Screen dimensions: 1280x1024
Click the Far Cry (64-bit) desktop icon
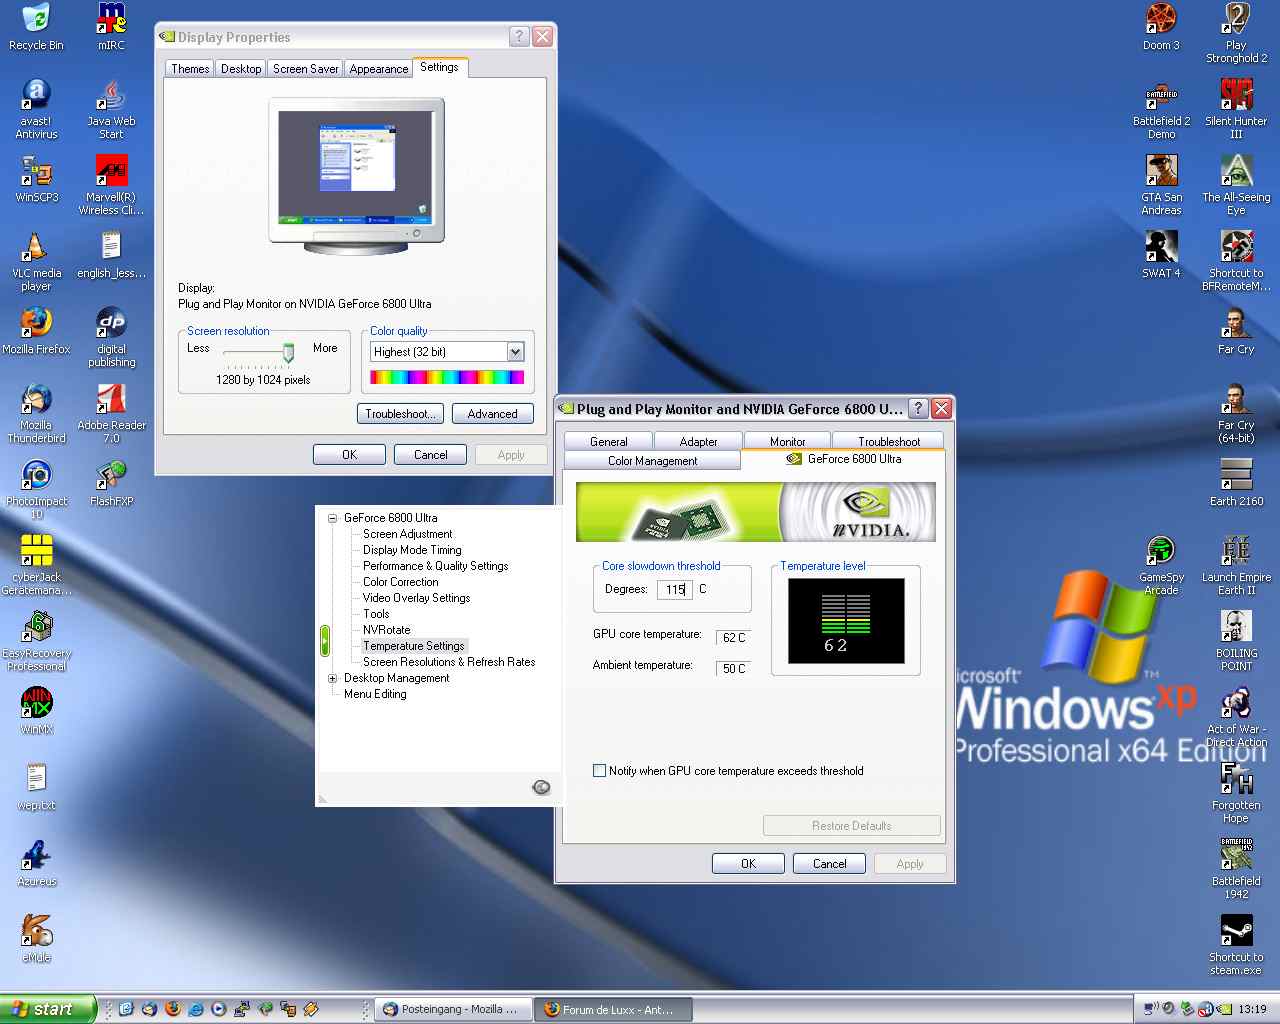point(1236,413)
